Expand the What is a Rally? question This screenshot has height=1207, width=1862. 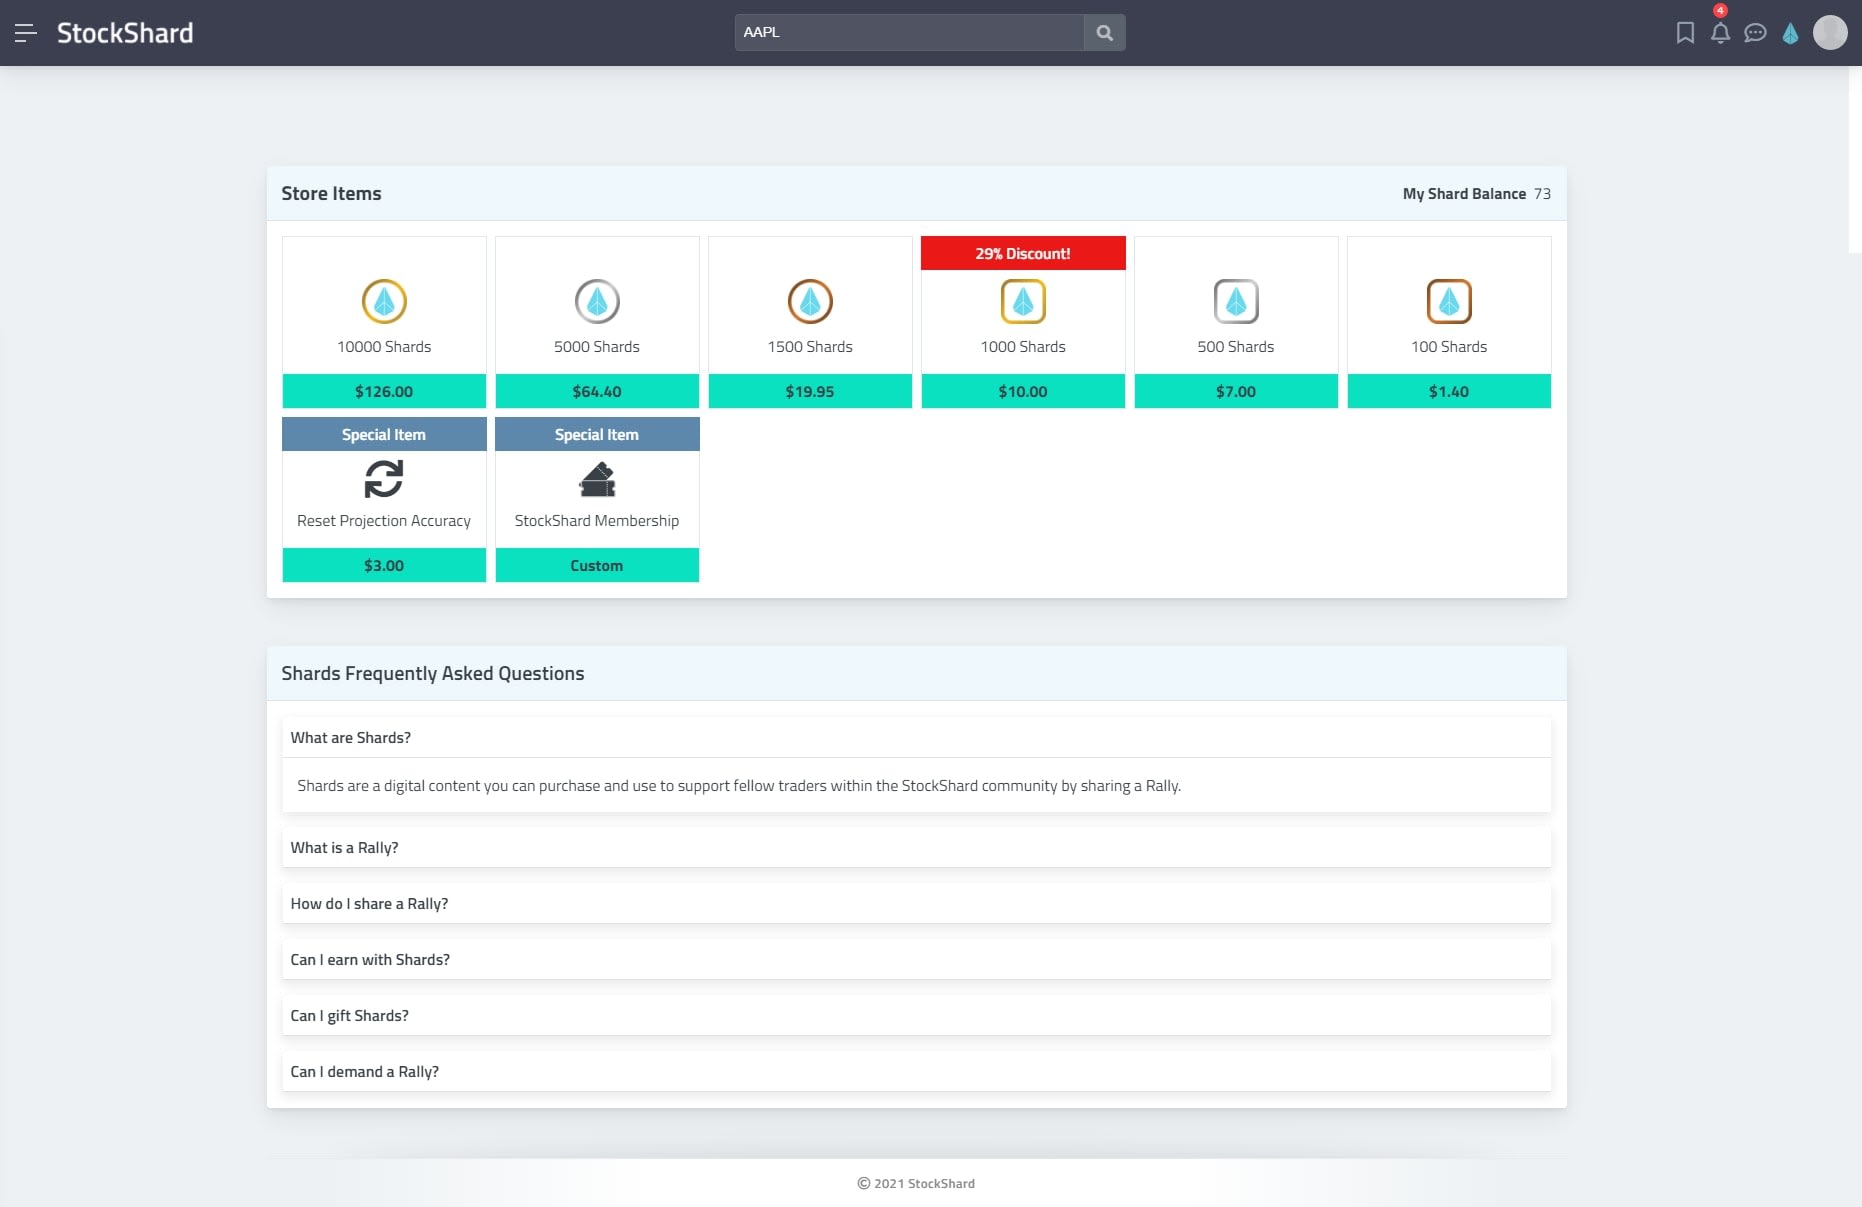(x=916, y=847)
